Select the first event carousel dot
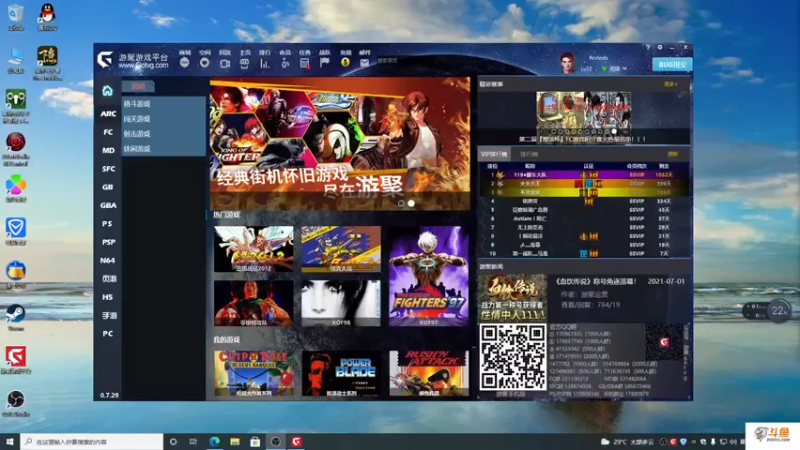The height and width of the screenshot is (450, 800). click(x=554, y=132)
